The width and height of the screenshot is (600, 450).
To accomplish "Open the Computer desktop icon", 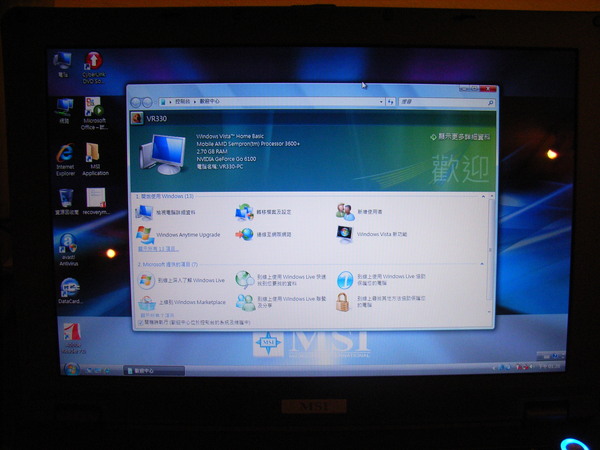I will (x=63, y=64).
